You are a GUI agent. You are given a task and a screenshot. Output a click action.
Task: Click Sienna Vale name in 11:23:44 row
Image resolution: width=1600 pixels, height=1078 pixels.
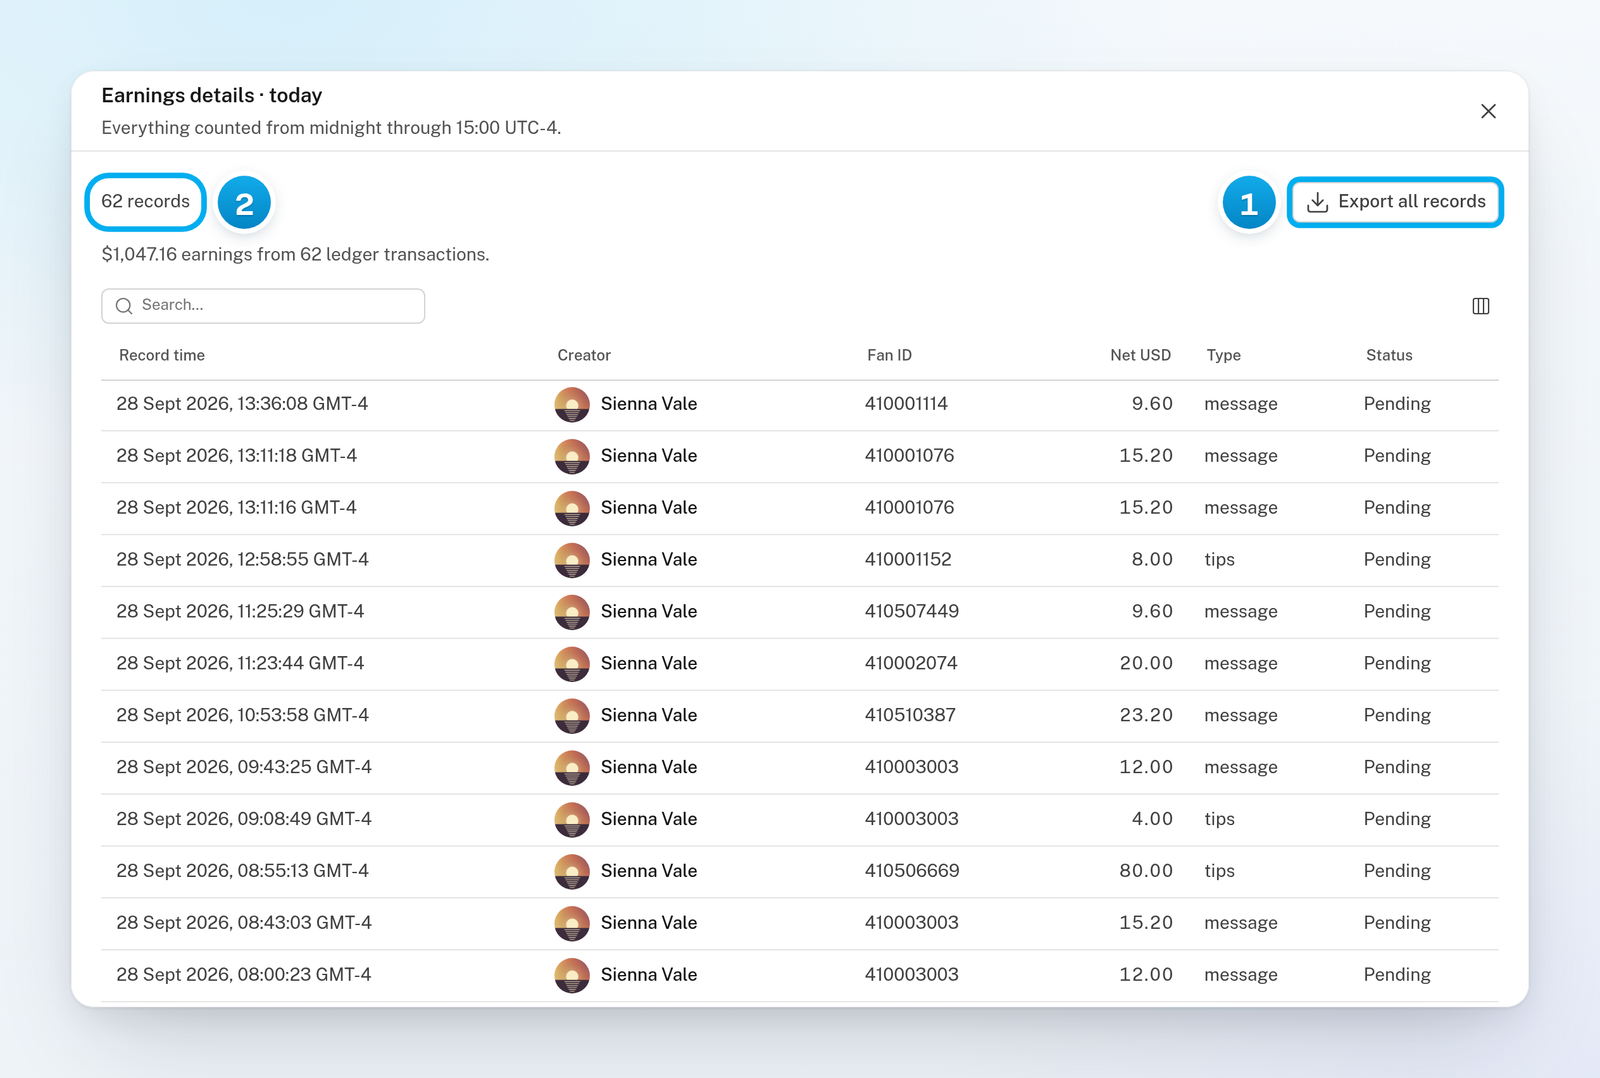pos(649,664)
